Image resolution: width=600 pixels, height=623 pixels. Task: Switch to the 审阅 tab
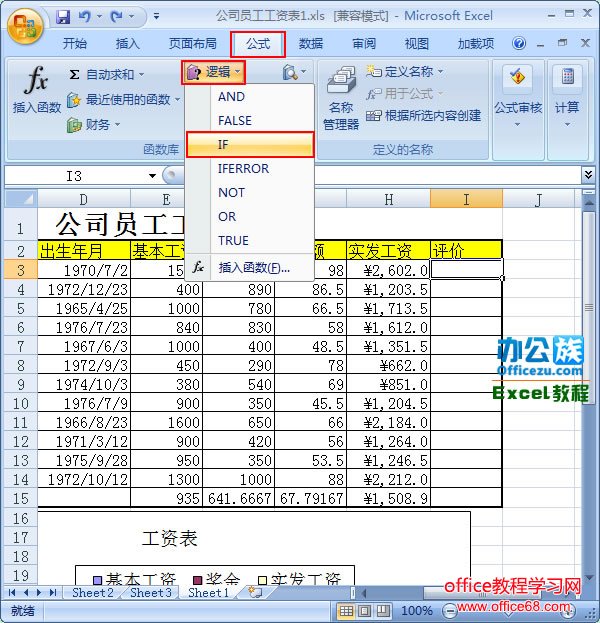[x=364, y=43]
